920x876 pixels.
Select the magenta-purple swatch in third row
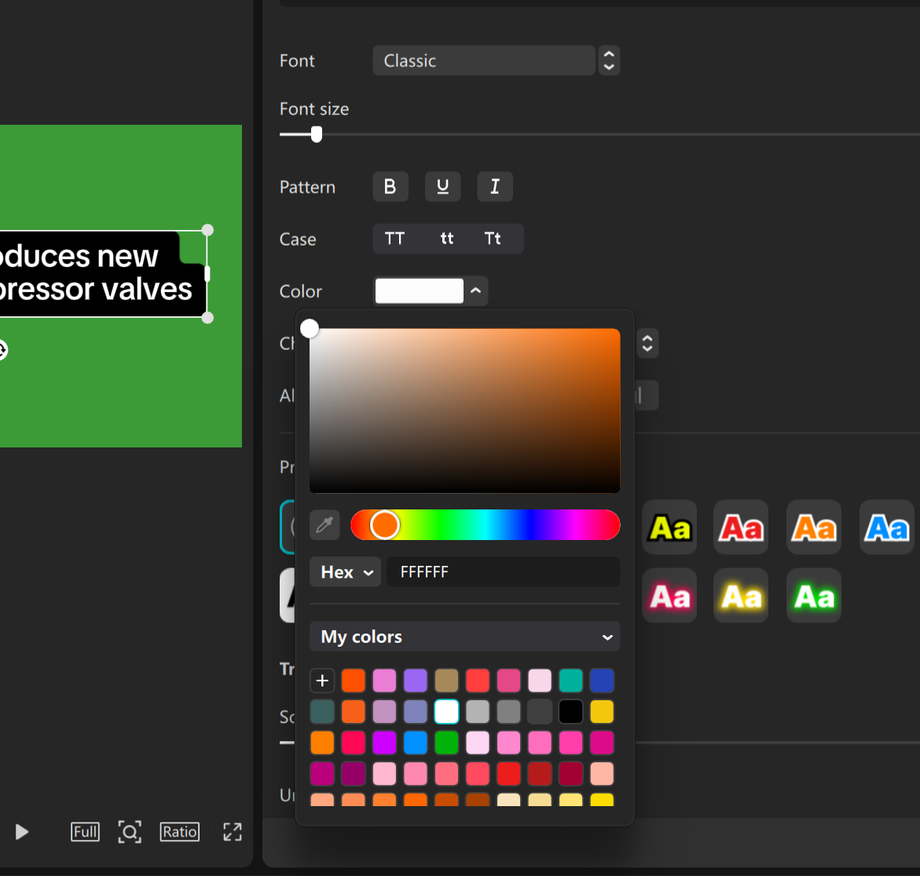[x=384, y=742]
